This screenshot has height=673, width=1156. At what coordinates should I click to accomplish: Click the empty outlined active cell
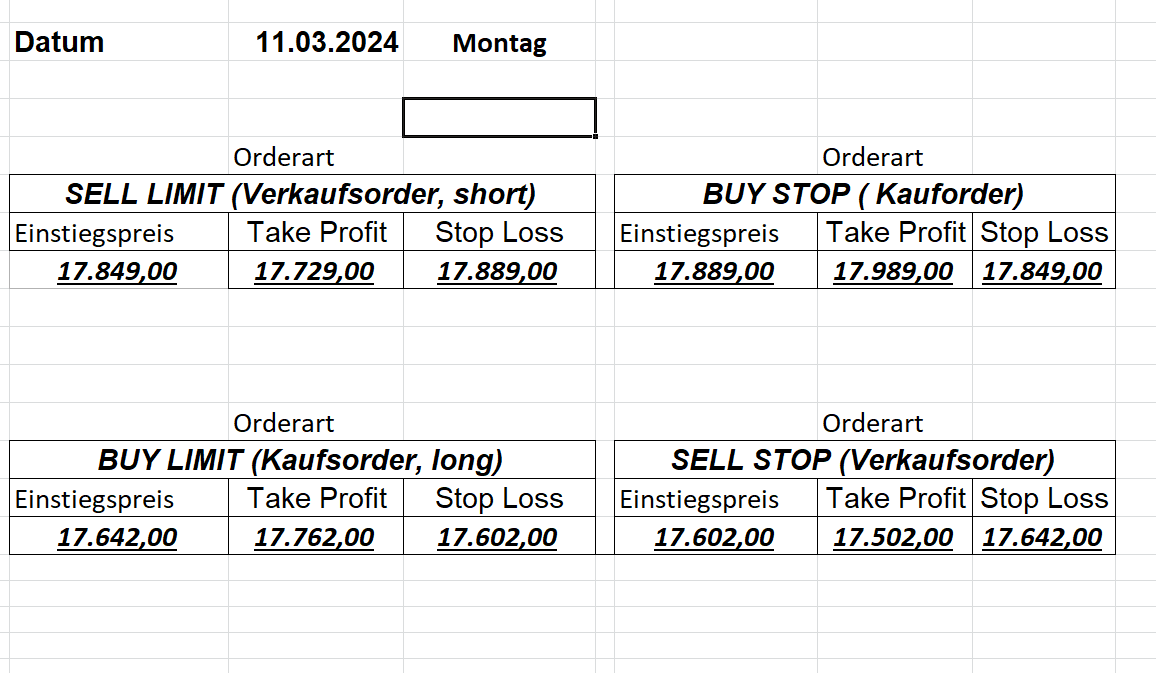coord(499,117)
